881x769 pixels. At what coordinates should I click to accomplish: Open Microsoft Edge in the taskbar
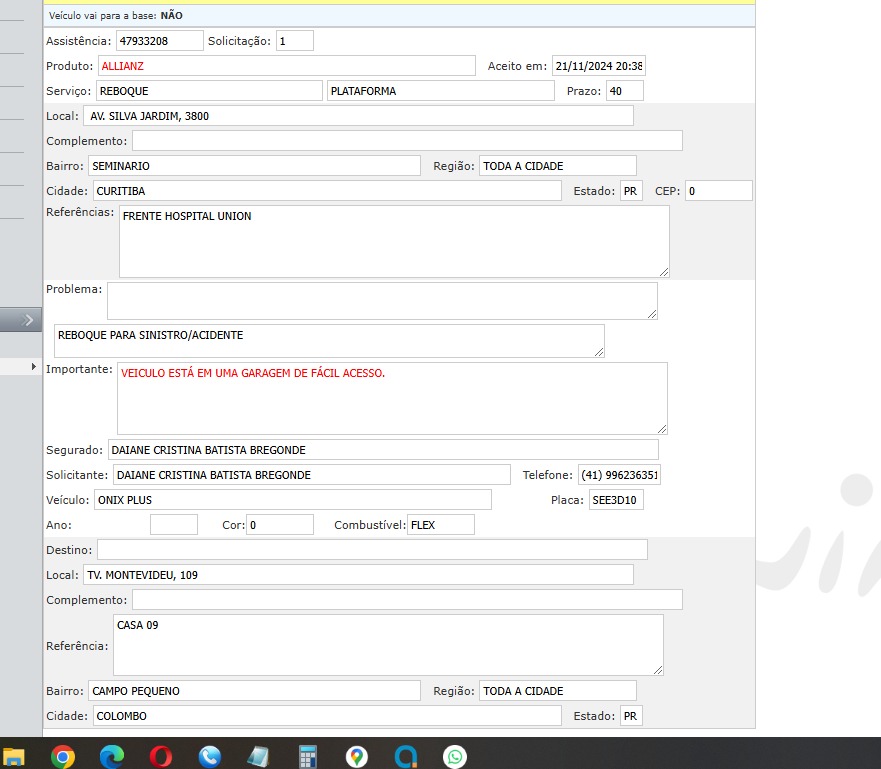[x=112, y=756]
